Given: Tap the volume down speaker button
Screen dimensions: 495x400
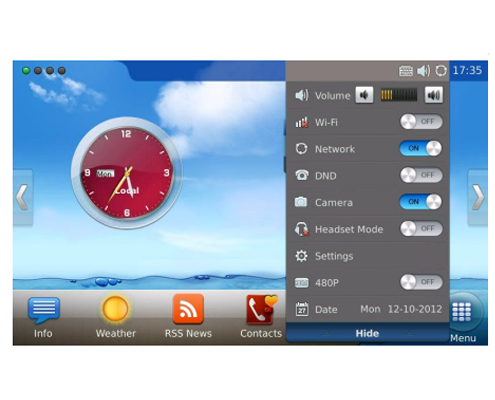Looking at the screenshot, I should pos(364,95).
